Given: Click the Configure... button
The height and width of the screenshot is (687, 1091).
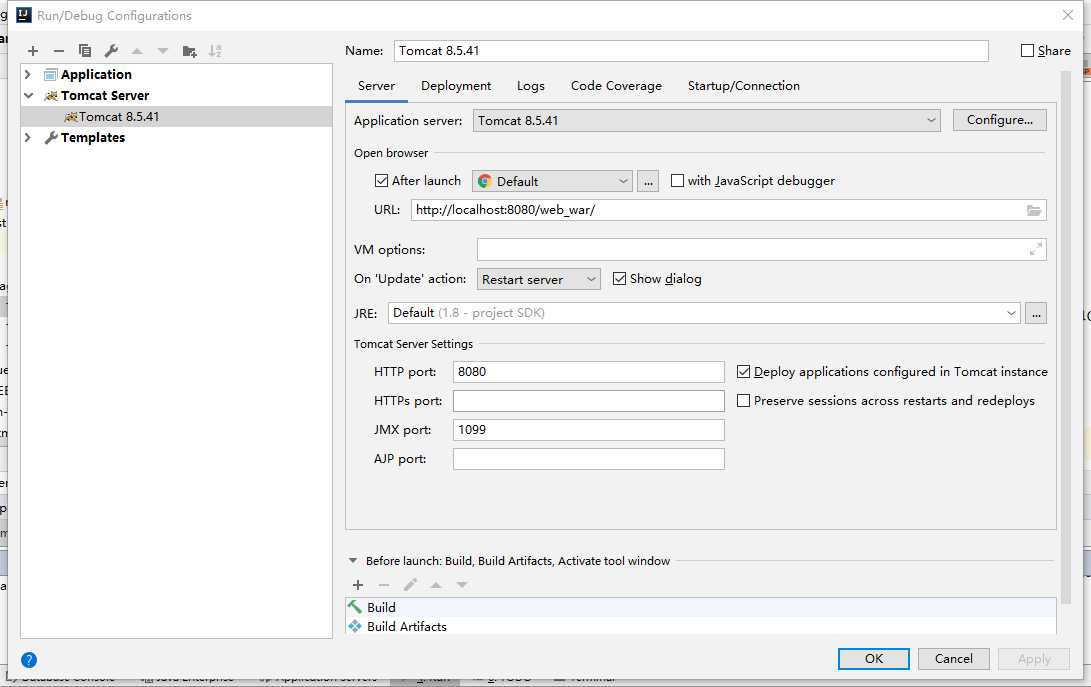Looking at the screenshot, I should (999, 120).
